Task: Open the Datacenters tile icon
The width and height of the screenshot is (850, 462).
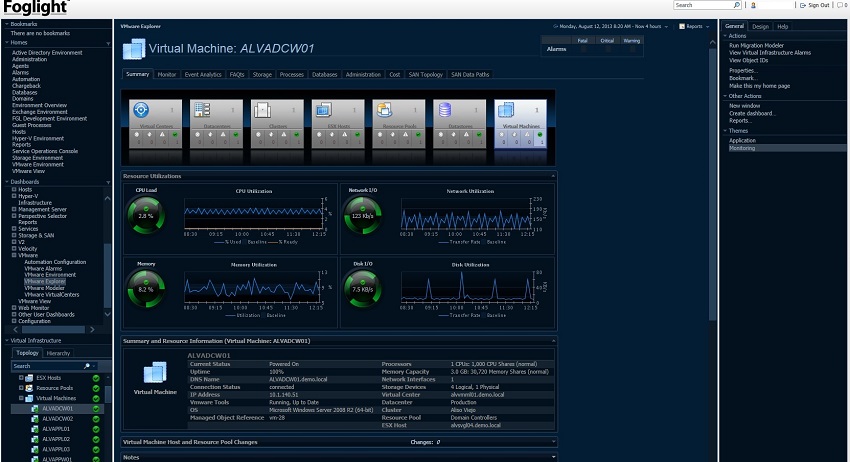Action: (x=202, y=110)
